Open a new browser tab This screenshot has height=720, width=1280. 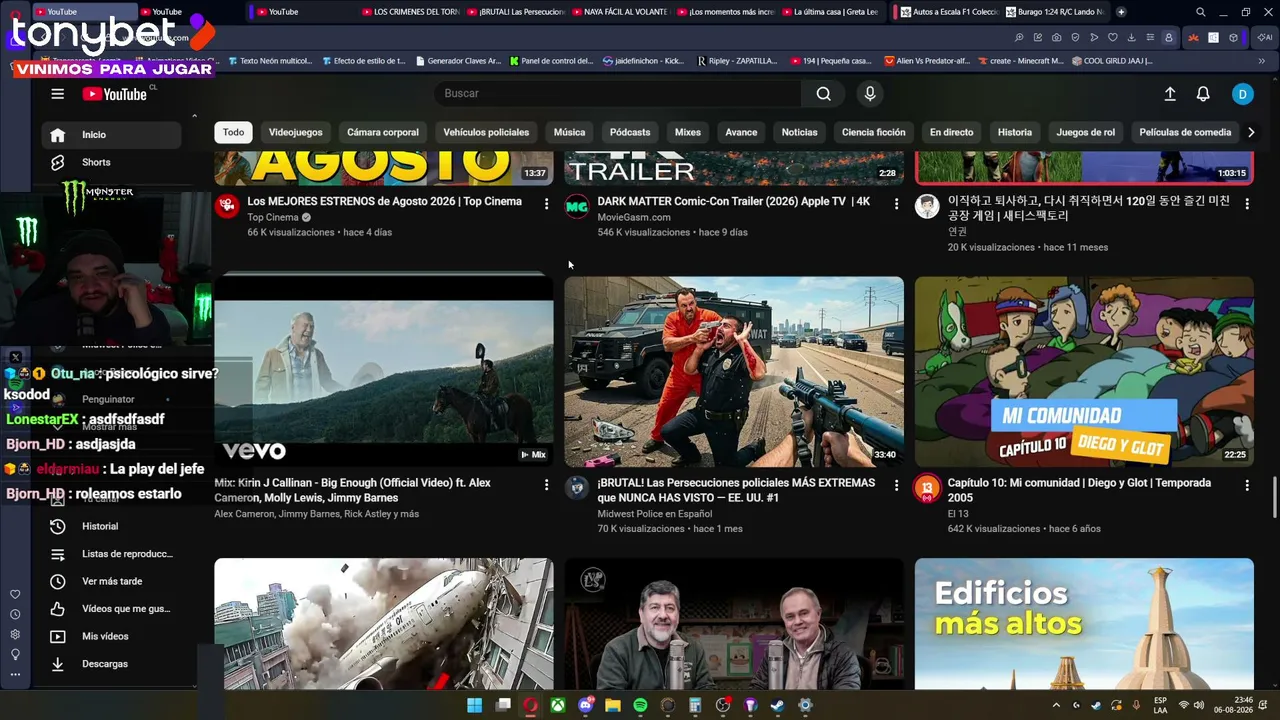(x=1121, y=12)
